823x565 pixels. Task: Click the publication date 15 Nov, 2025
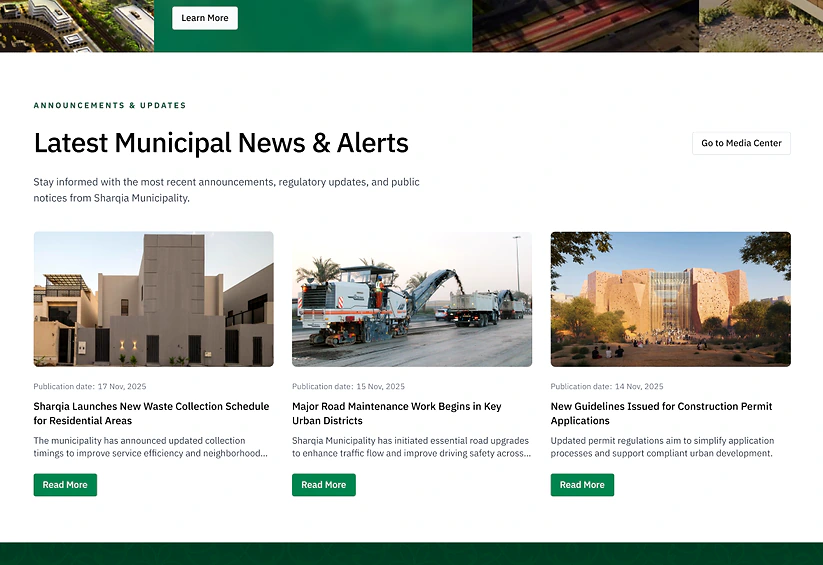tap(349, 386)
